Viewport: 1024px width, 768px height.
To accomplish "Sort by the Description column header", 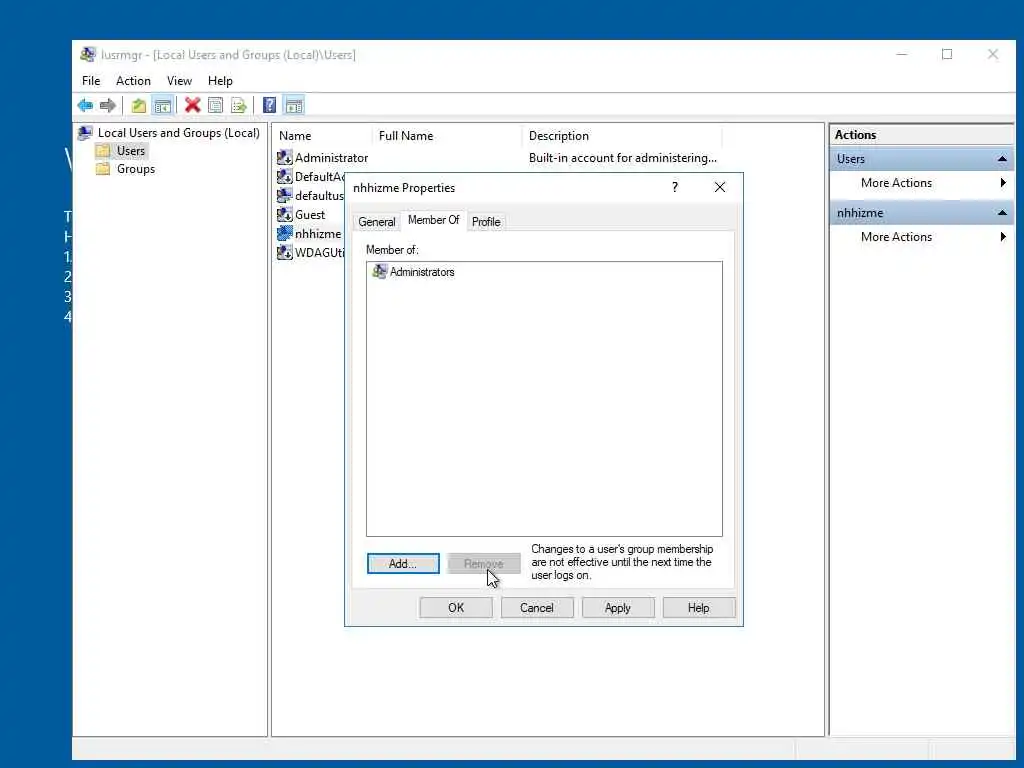I will (x=622, y=136).
